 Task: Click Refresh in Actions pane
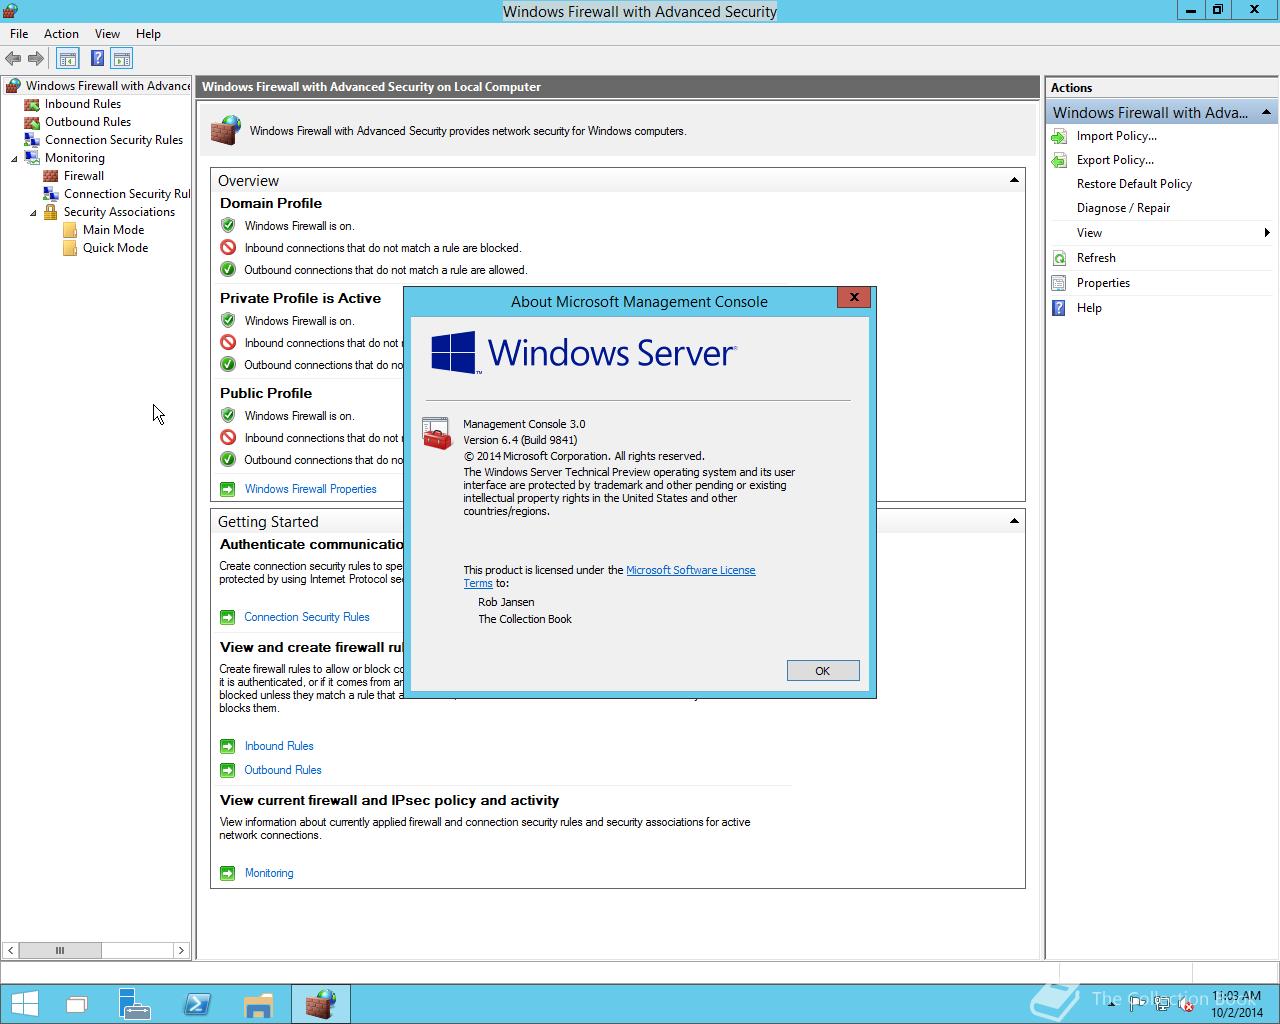1096,258
